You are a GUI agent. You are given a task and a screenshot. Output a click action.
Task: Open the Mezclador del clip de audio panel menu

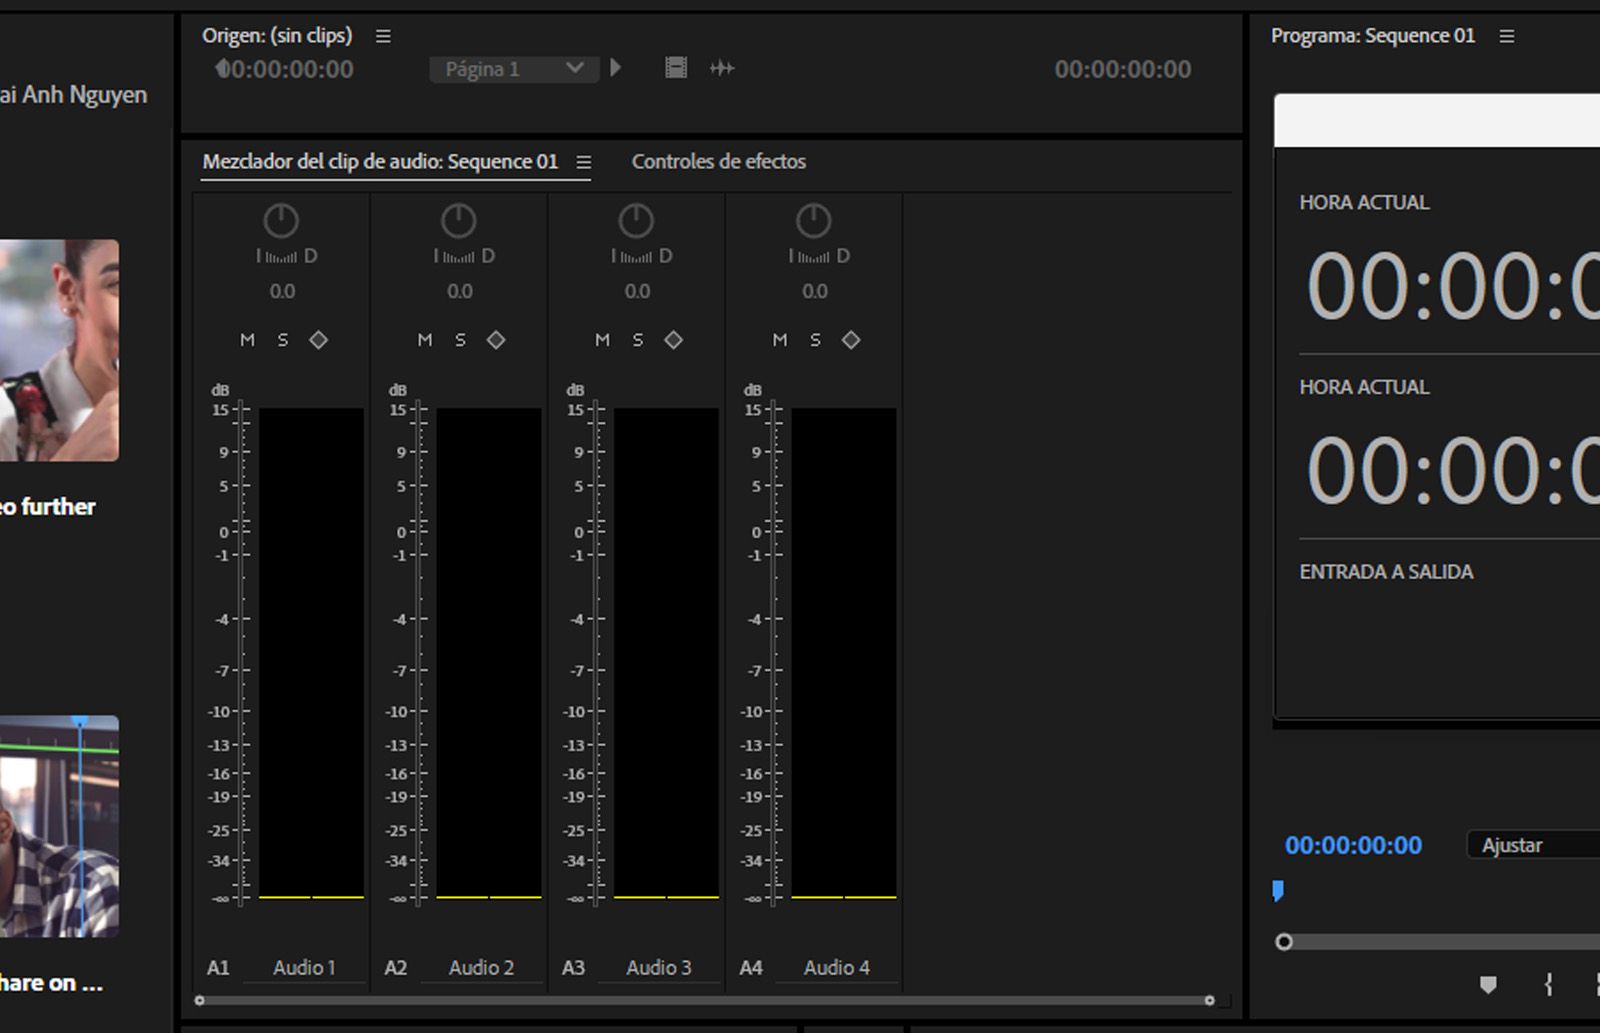coord(584,162)
